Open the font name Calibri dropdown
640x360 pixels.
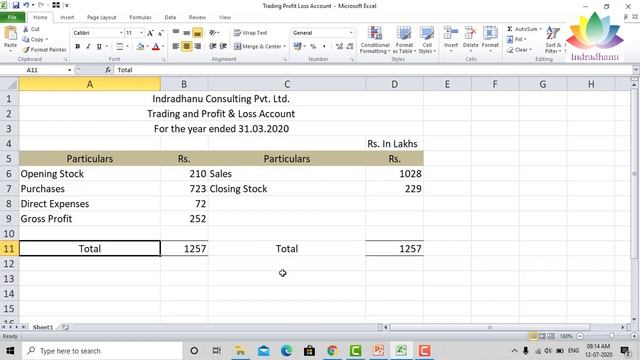click(121, 33)
